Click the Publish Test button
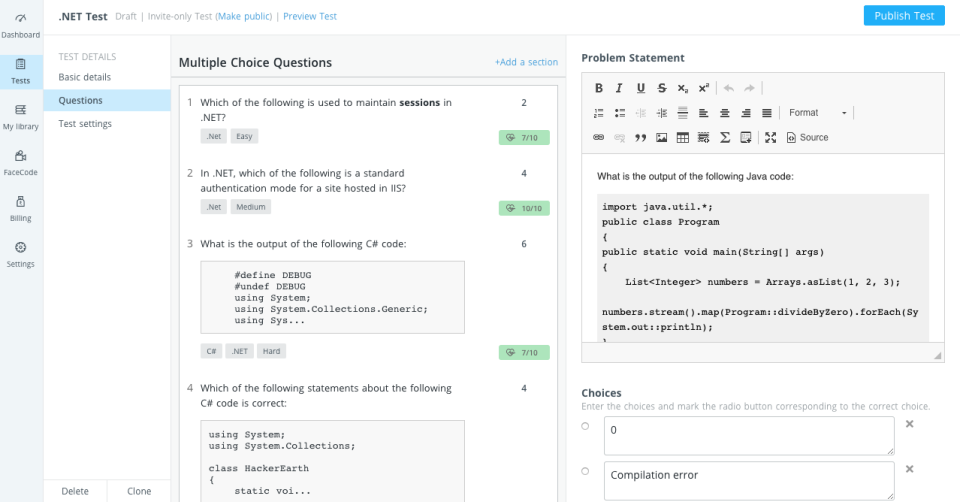The width and height of the screenshot is (960, 502). 904,16
